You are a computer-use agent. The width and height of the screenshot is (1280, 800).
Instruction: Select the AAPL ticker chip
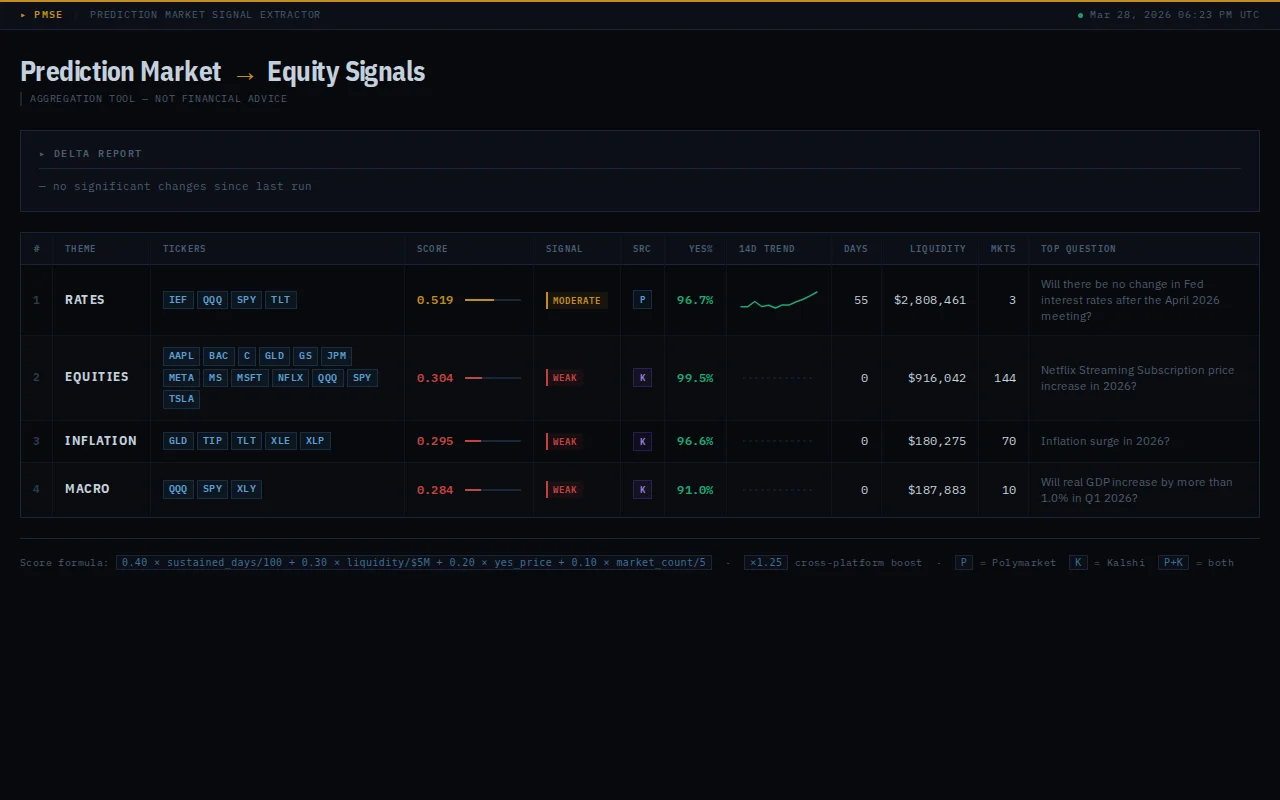pyautogui.click(x=181, y=356)
